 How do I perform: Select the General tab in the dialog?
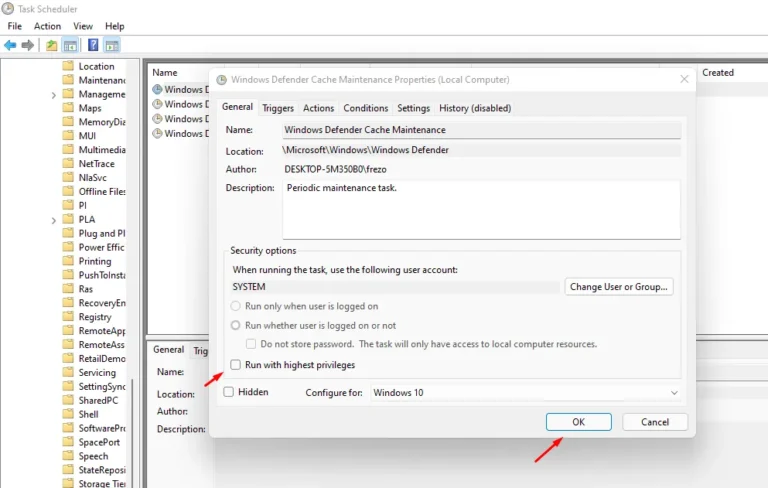point(237,107)
